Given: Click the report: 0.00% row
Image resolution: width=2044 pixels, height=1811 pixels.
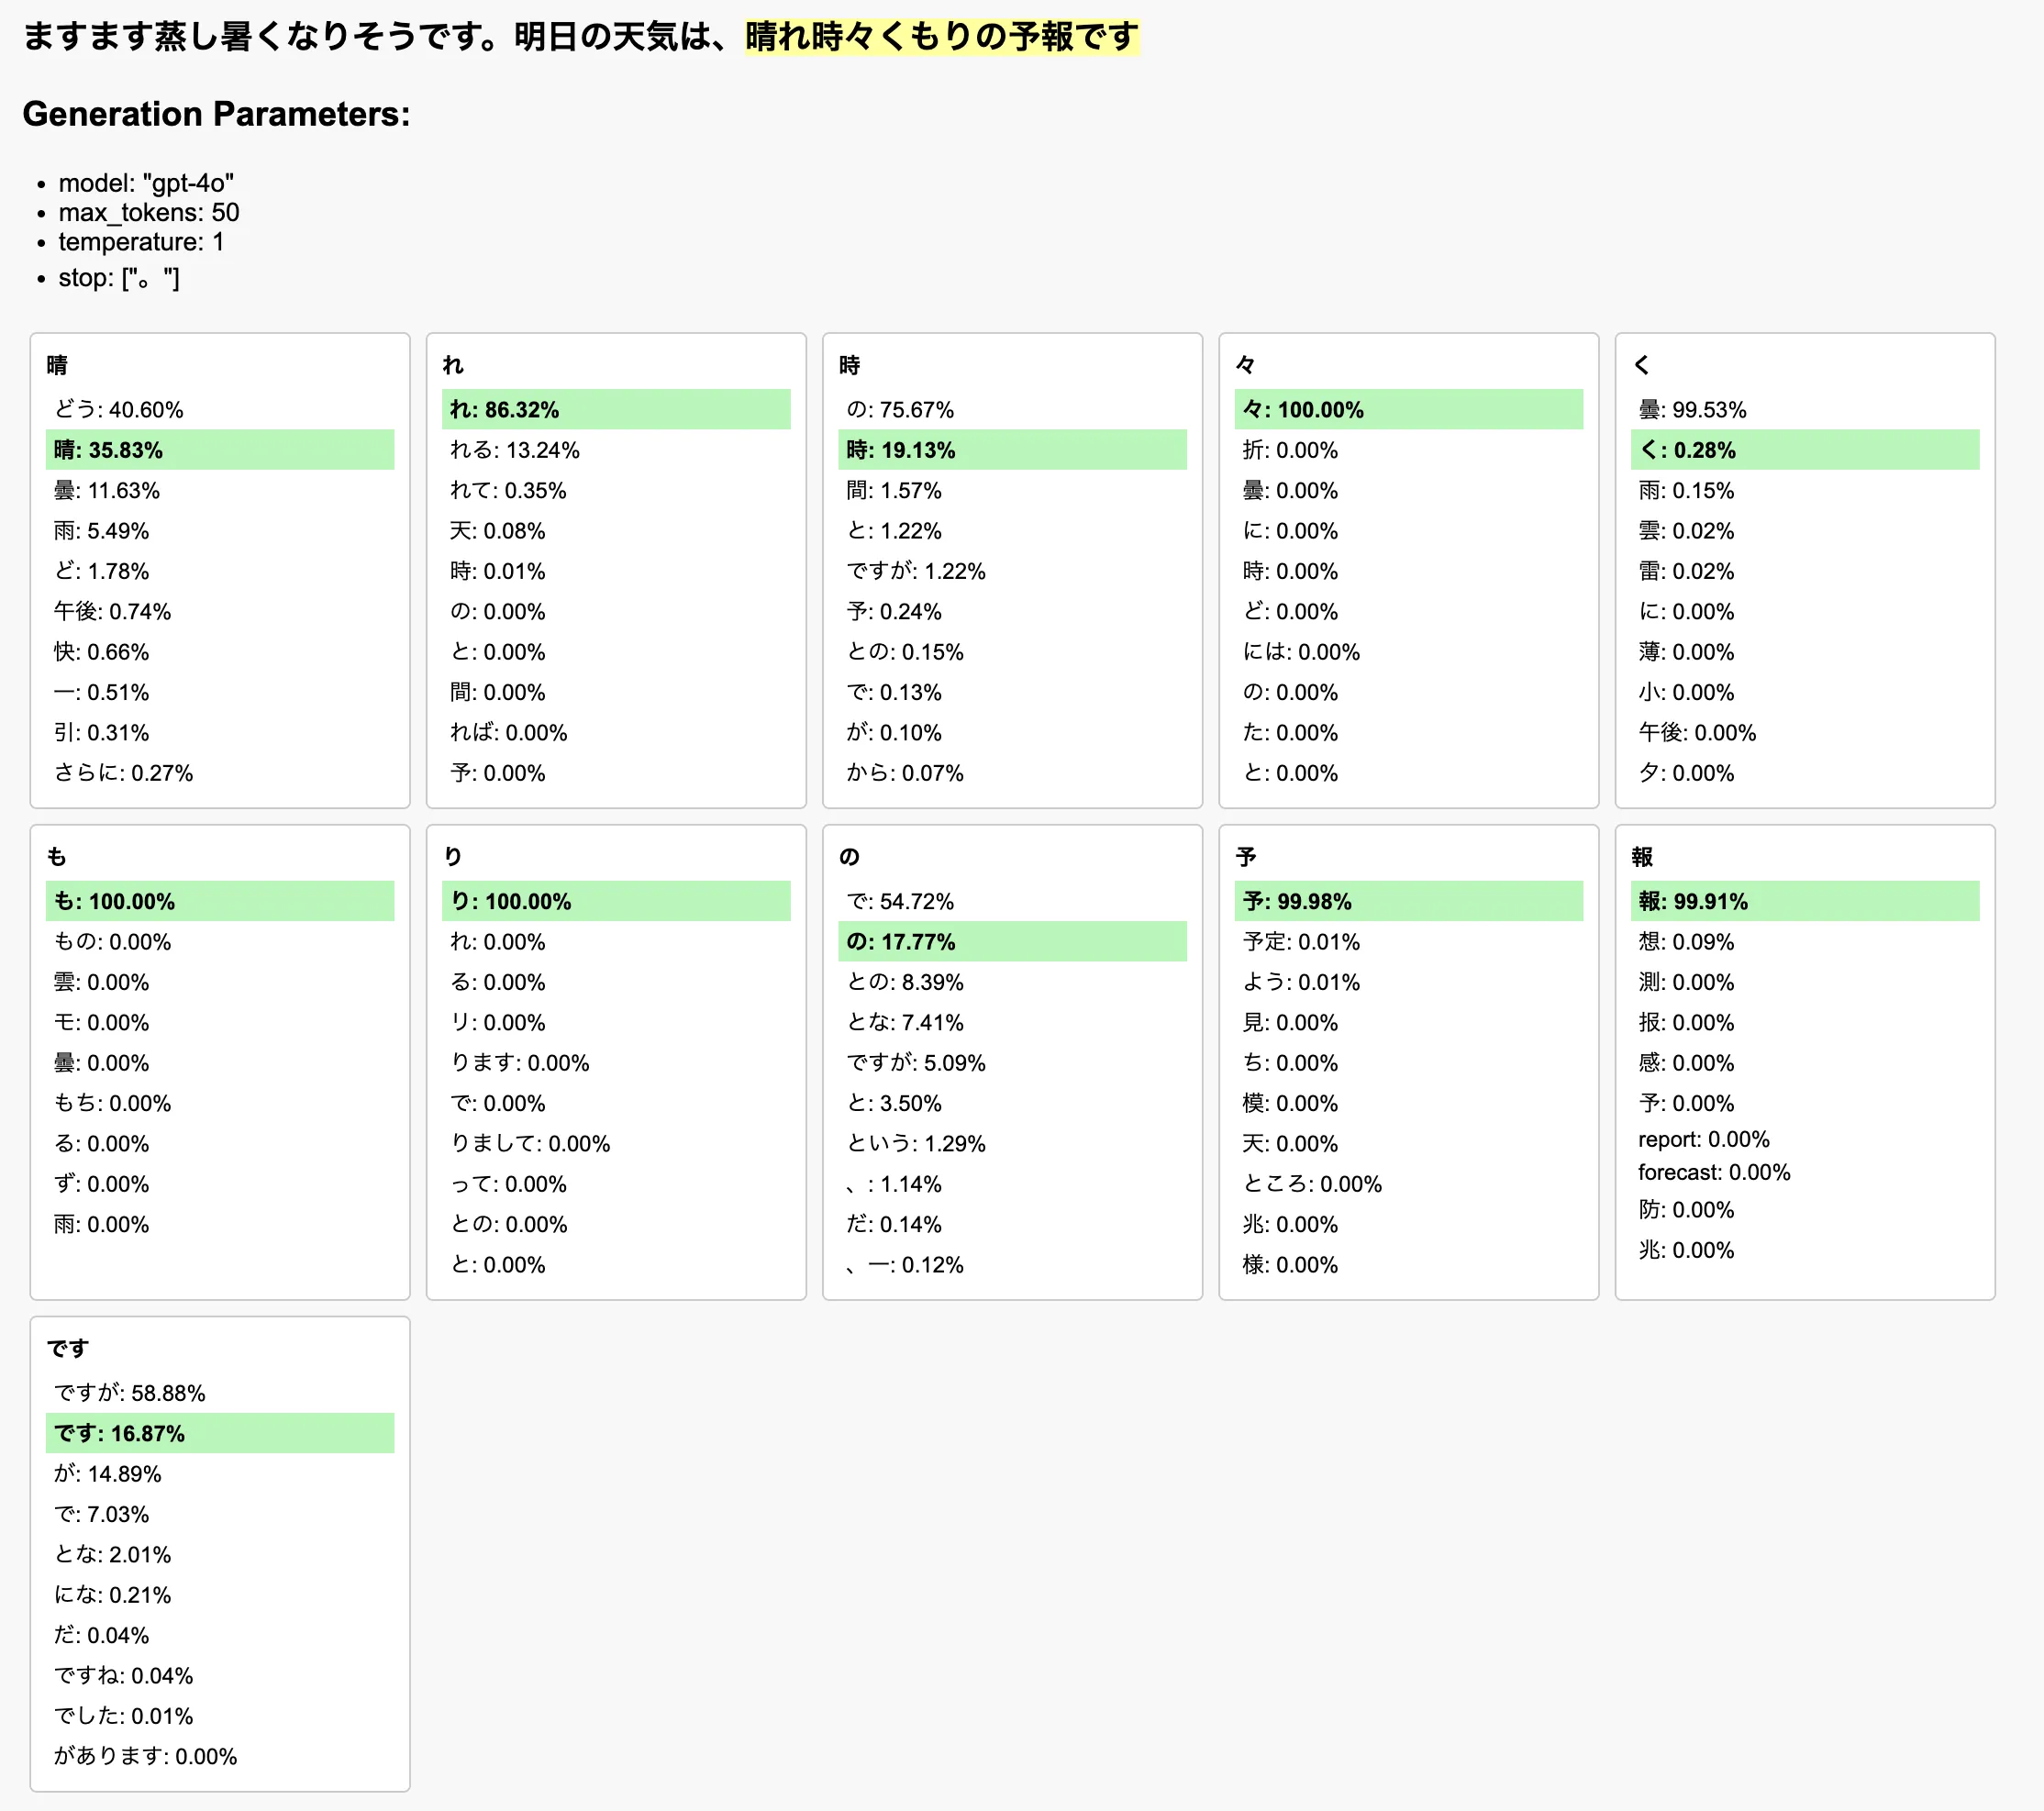Looking at the screenshot, I should coord(1805,1139).
